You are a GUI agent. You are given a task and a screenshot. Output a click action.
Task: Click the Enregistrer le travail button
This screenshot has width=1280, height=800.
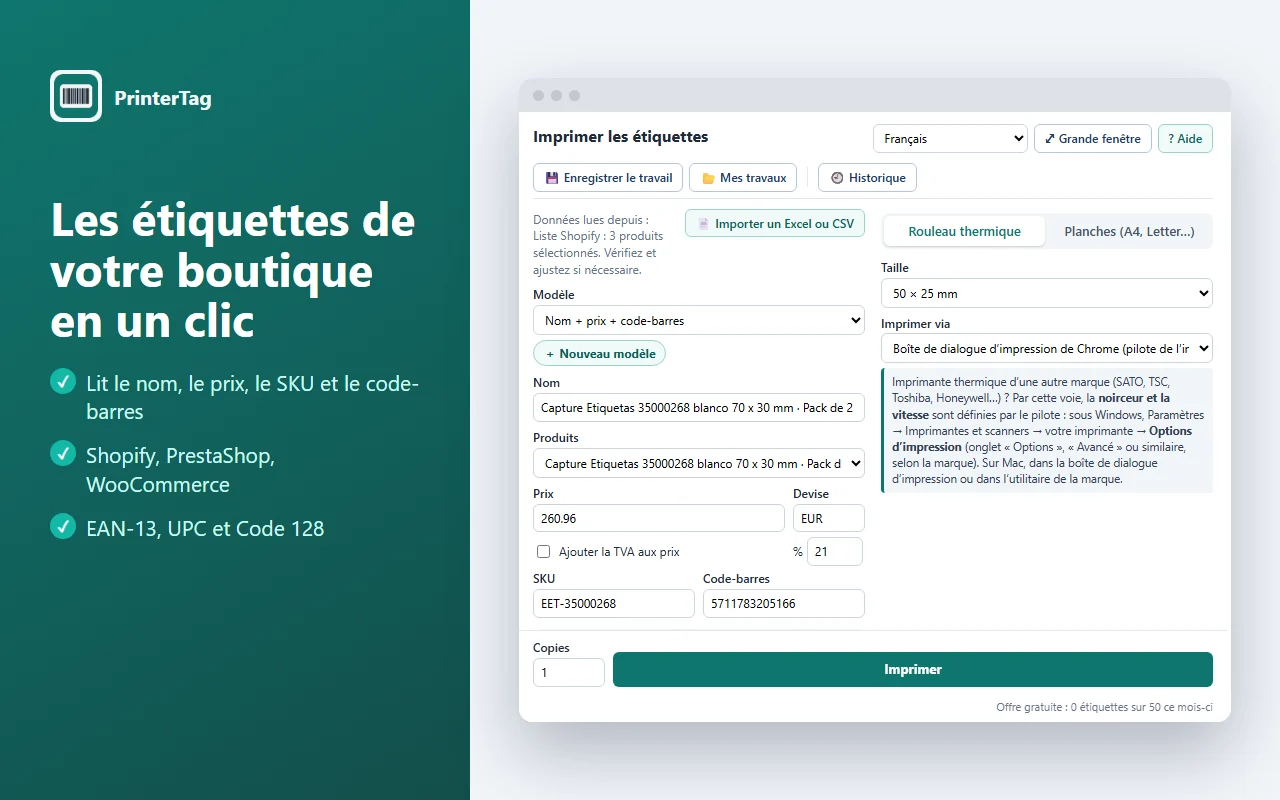tap(608, 178)
